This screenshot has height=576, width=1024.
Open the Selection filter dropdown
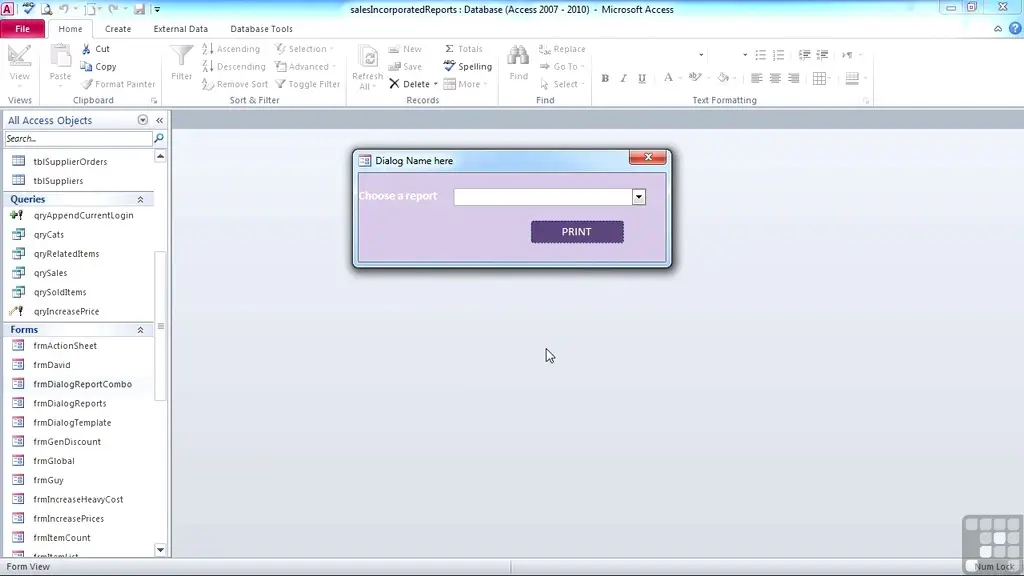304,49
